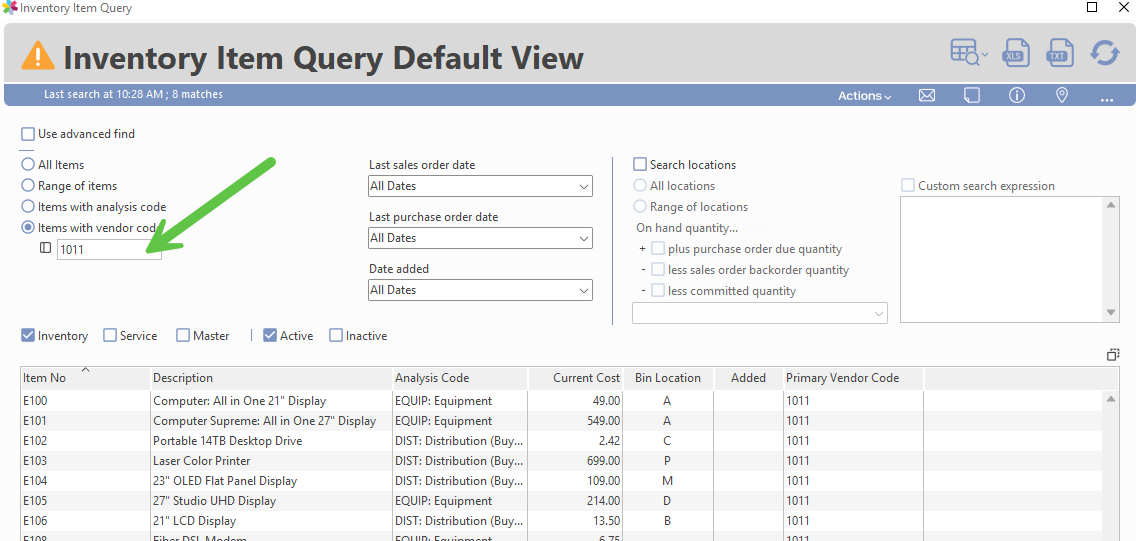Screen dimensions: 1136x541
Task: Select 27" Studio UHD Display row
Action: coord(562,501)
